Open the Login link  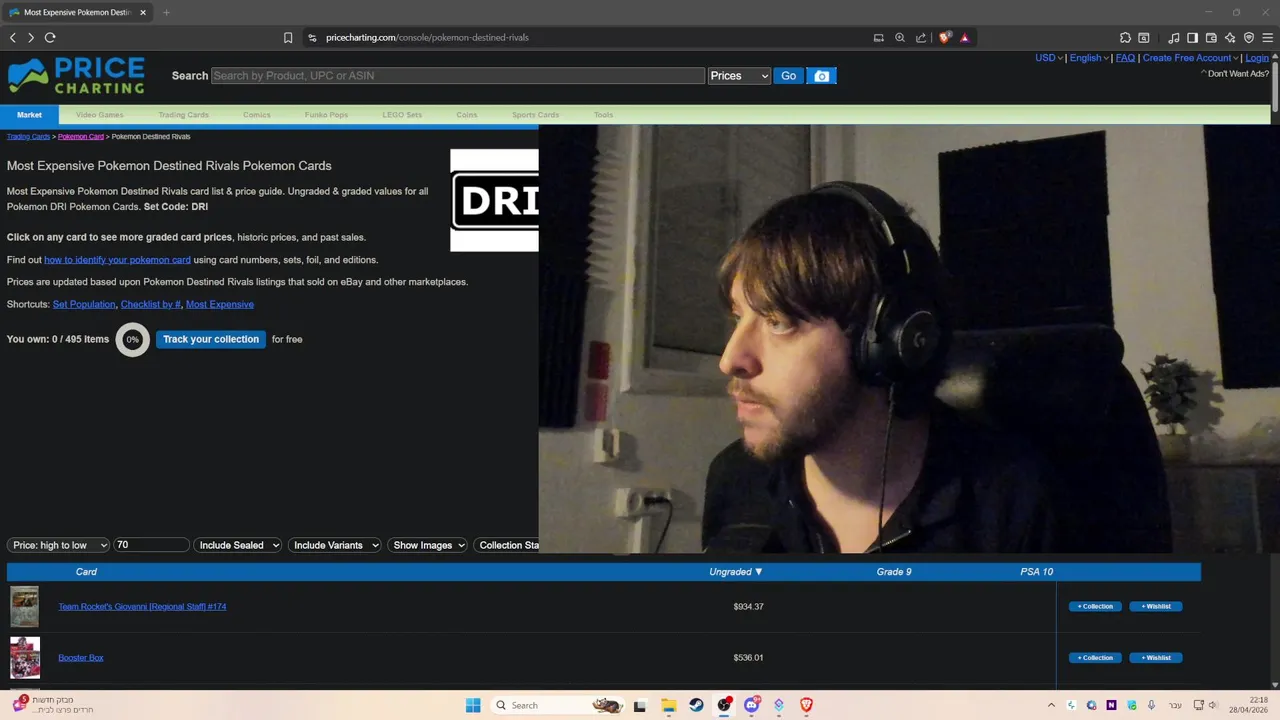pyautogui.click(x=1257, y=58)
